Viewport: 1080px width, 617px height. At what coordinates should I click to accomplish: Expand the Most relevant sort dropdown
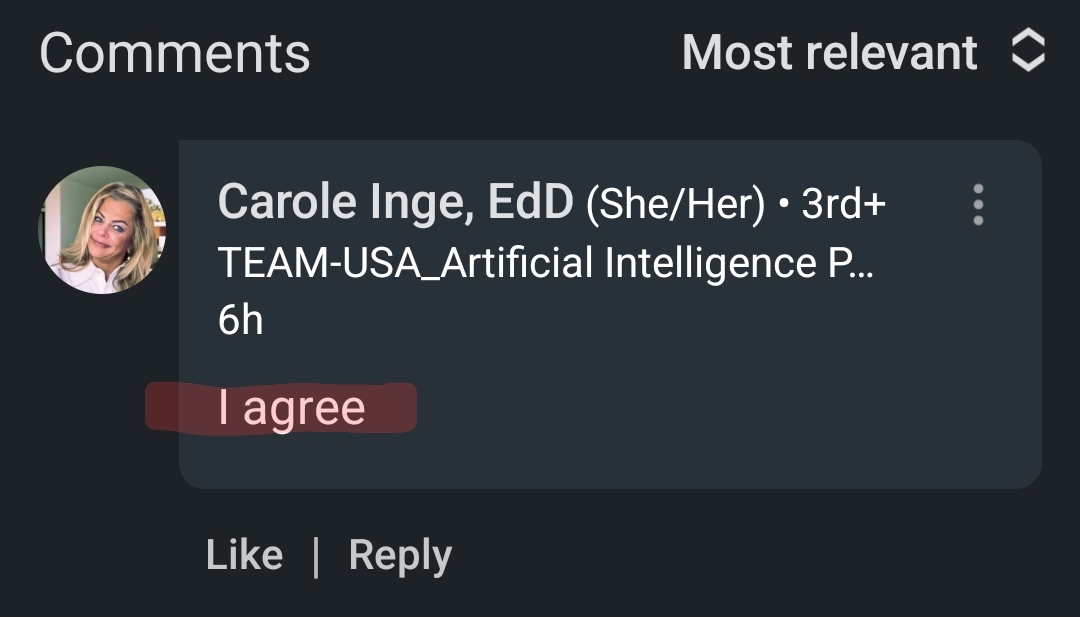(x=863, y=52)
